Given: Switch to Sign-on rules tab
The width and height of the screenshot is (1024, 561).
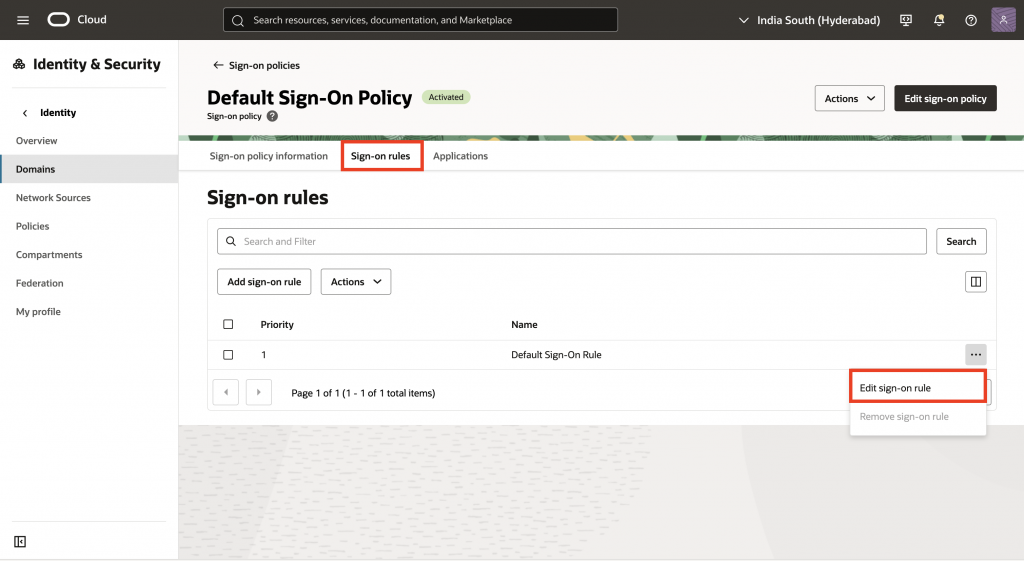Looking at the screenshot, I should point(381,156).
